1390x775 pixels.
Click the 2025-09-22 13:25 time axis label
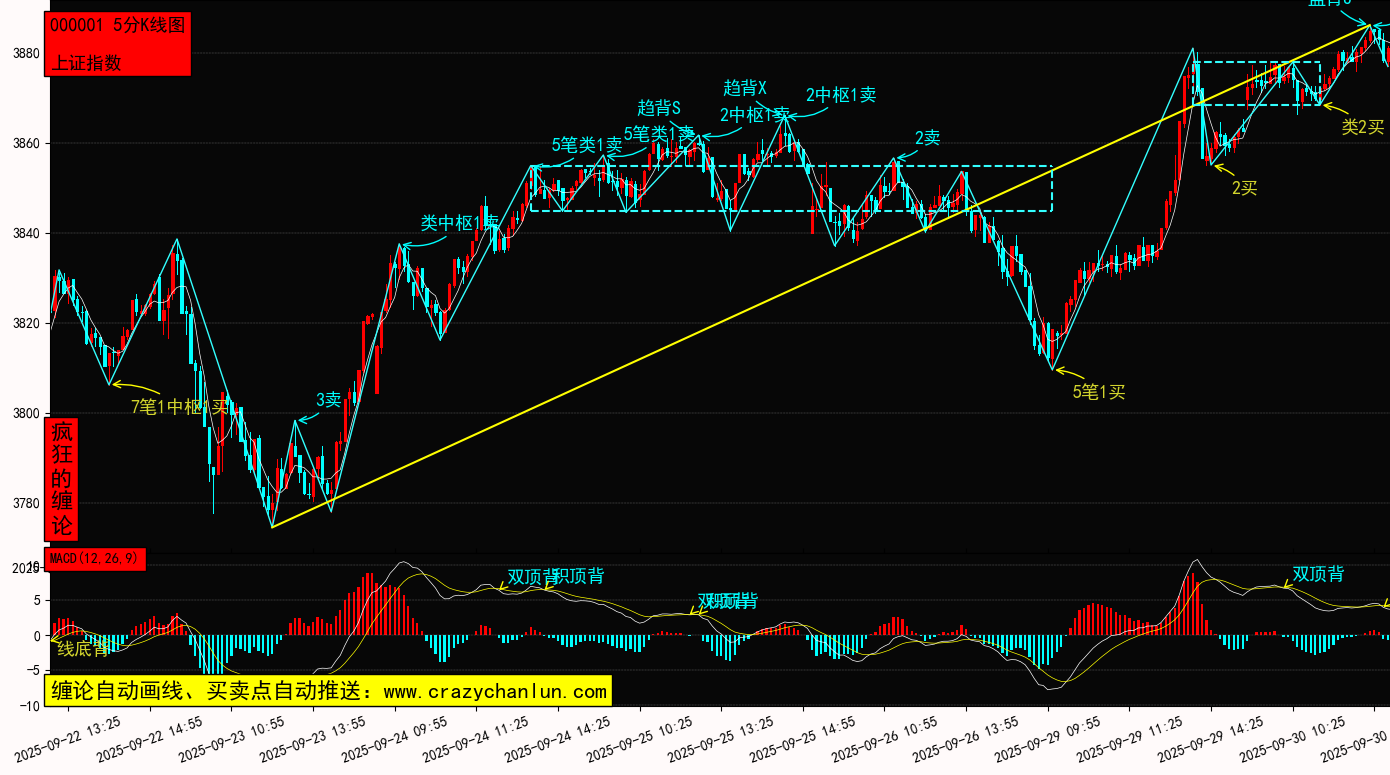[x=70, y=738]
